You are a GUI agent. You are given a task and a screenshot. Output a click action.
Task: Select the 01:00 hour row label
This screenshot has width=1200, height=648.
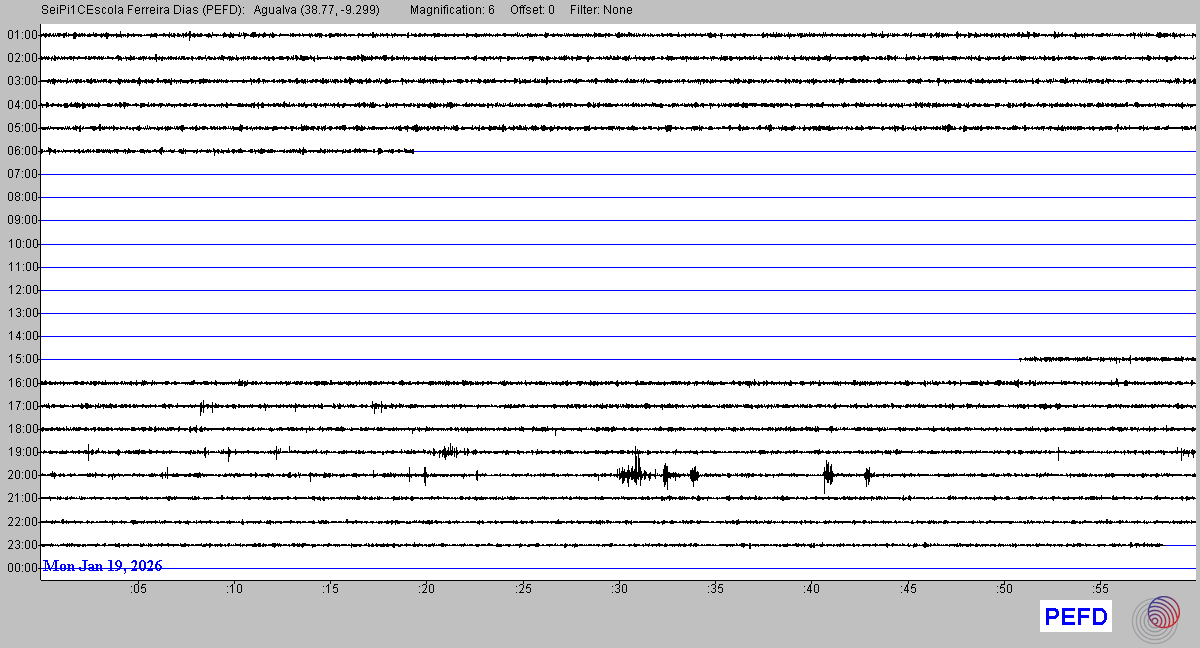click(22, 35)
